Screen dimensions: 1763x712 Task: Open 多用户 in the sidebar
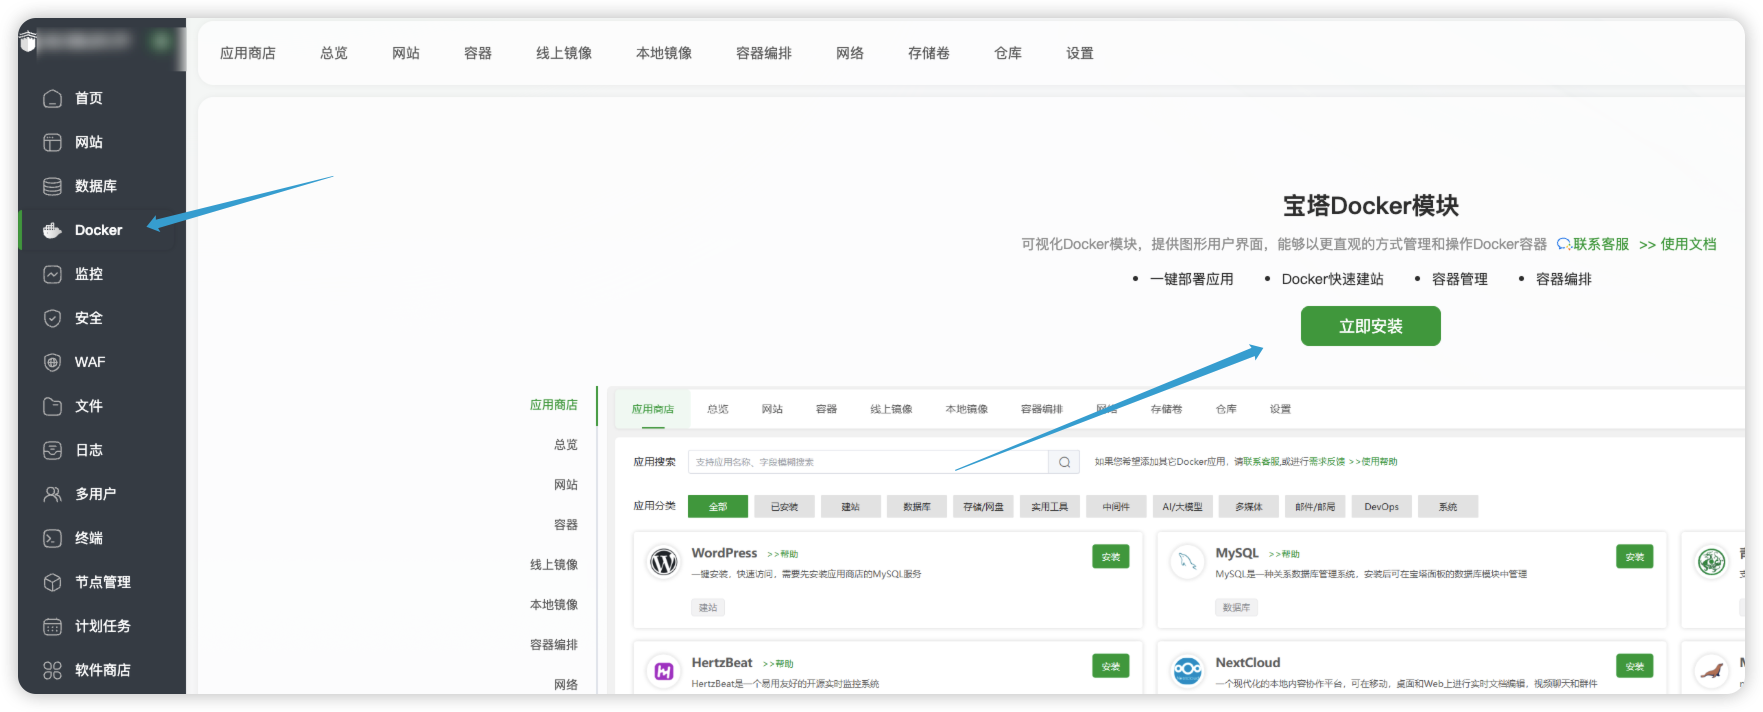pyautogui.click(x=95, y=494)
